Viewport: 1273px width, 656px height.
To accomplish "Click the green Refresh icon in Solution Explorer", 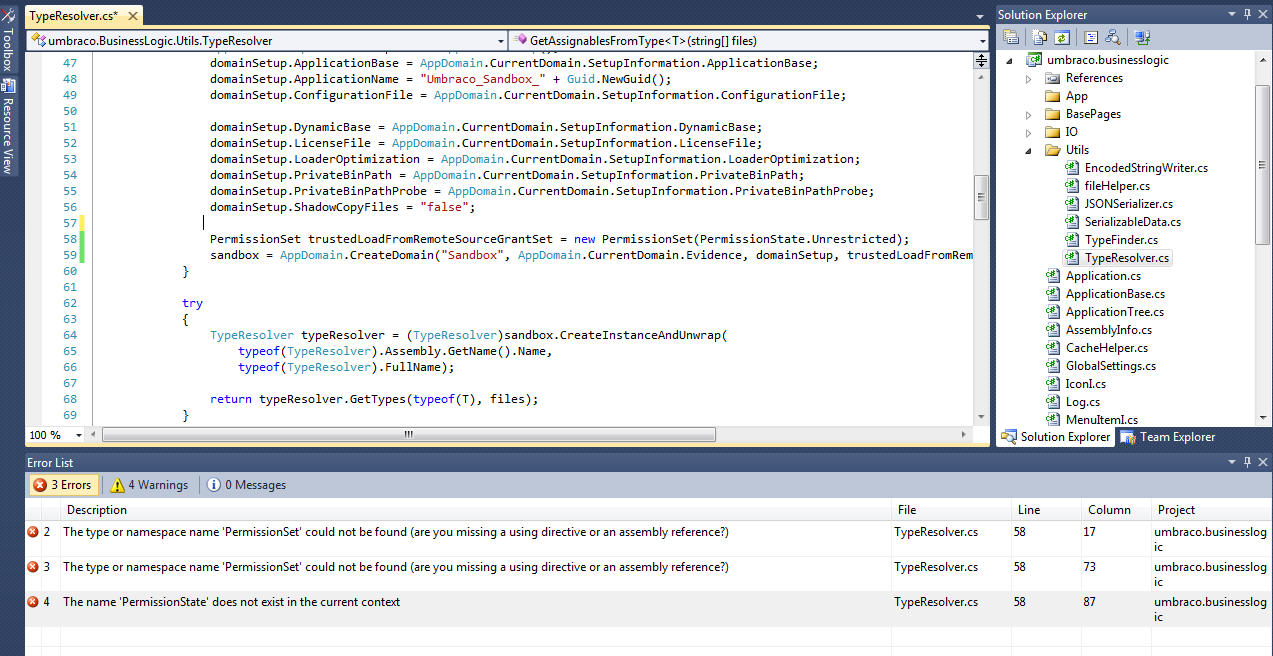I will click(x=1061, y=37).
